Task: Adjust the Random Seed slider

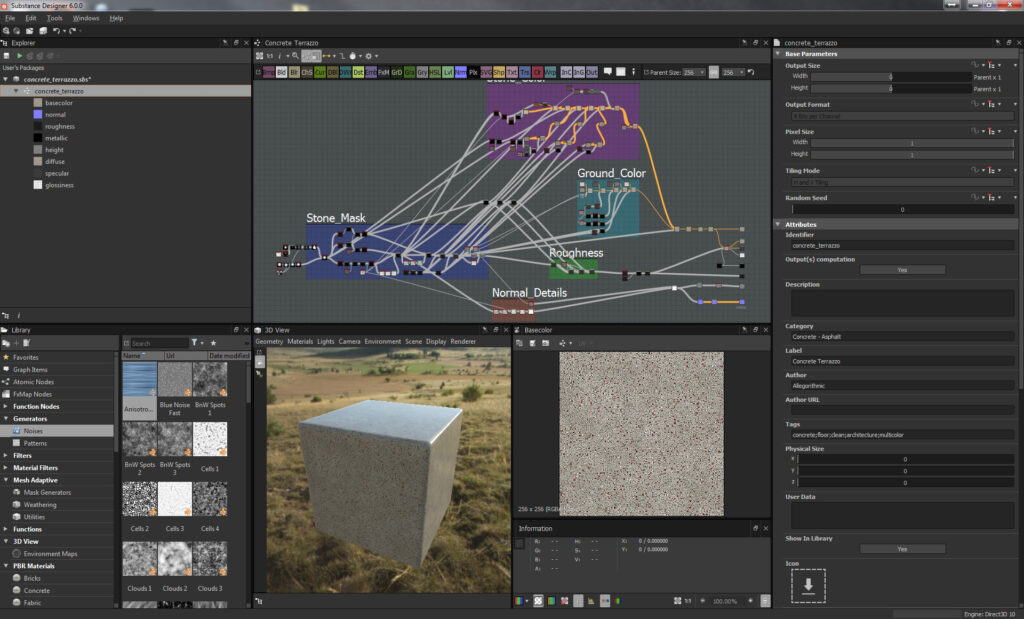Action: click(903, 210)
